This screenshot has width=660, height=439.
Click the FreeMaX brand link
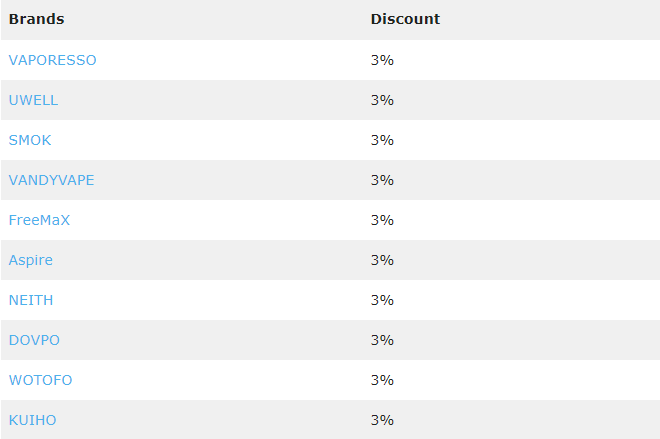(x=39, y=220)
